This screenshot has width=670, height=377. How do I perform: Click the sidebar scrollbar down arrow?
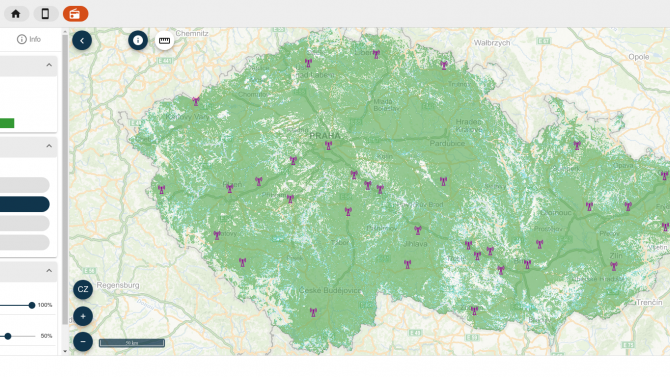[65, 351]
